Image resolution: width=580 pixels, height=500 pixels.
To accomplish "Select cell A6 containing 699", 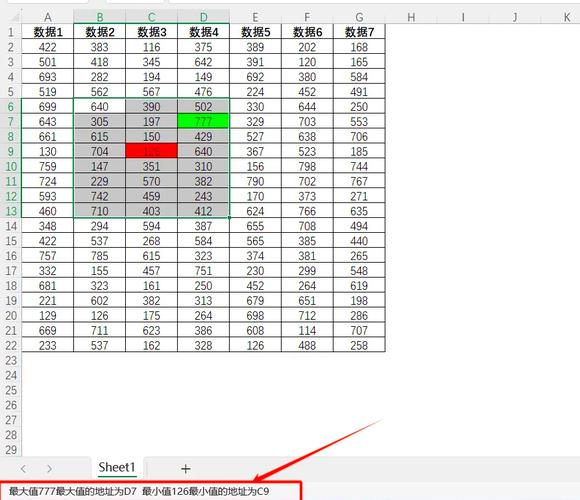I will pyautogui.click(x=48, y=107).
